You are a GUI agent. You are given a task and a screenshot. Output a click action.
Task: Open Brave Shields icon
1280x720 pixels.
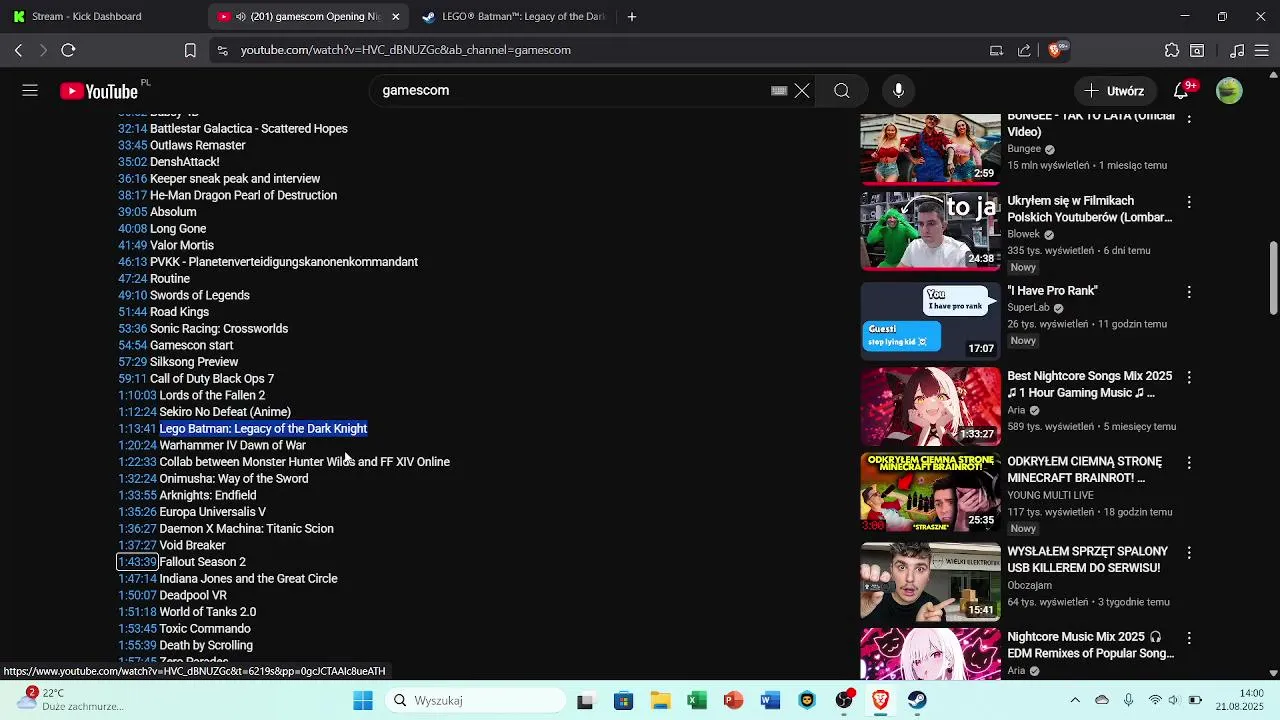point(1056,50)
